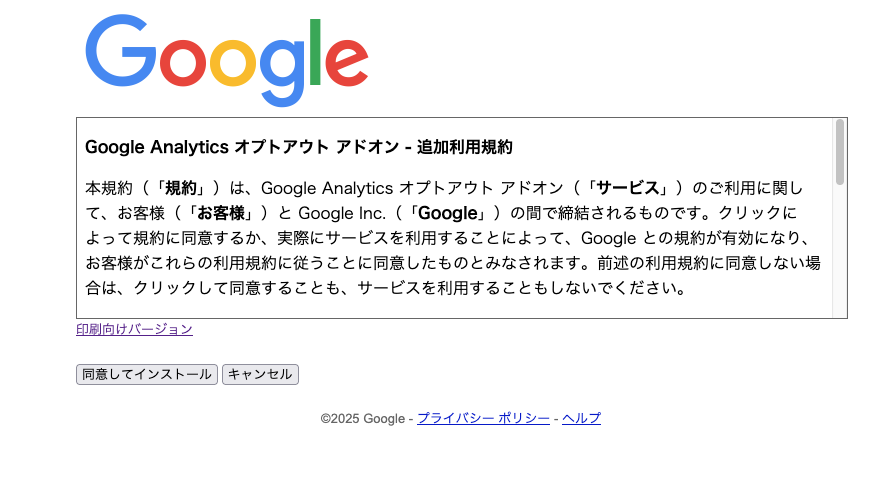Click the 追加利用規約 heading in the terms box
Viewport: 869px width, 502px height.
(x=299, y=147)
